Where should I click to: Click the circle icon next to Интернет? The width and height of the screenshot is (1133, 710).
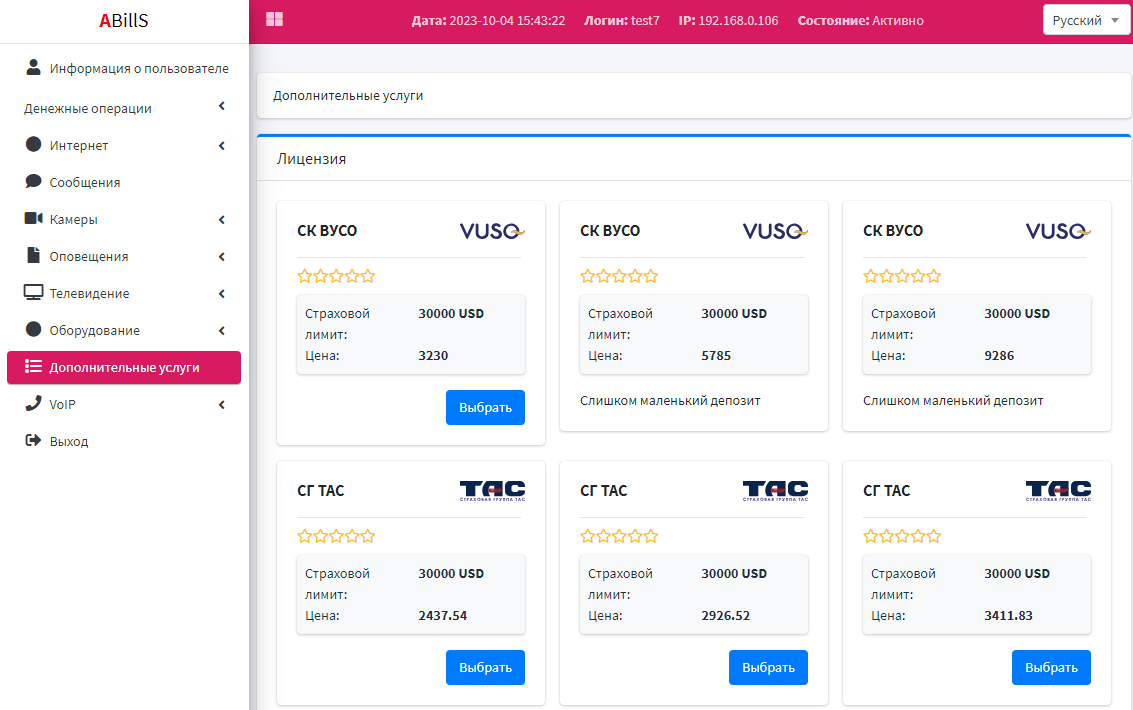(x=33, y=144)
